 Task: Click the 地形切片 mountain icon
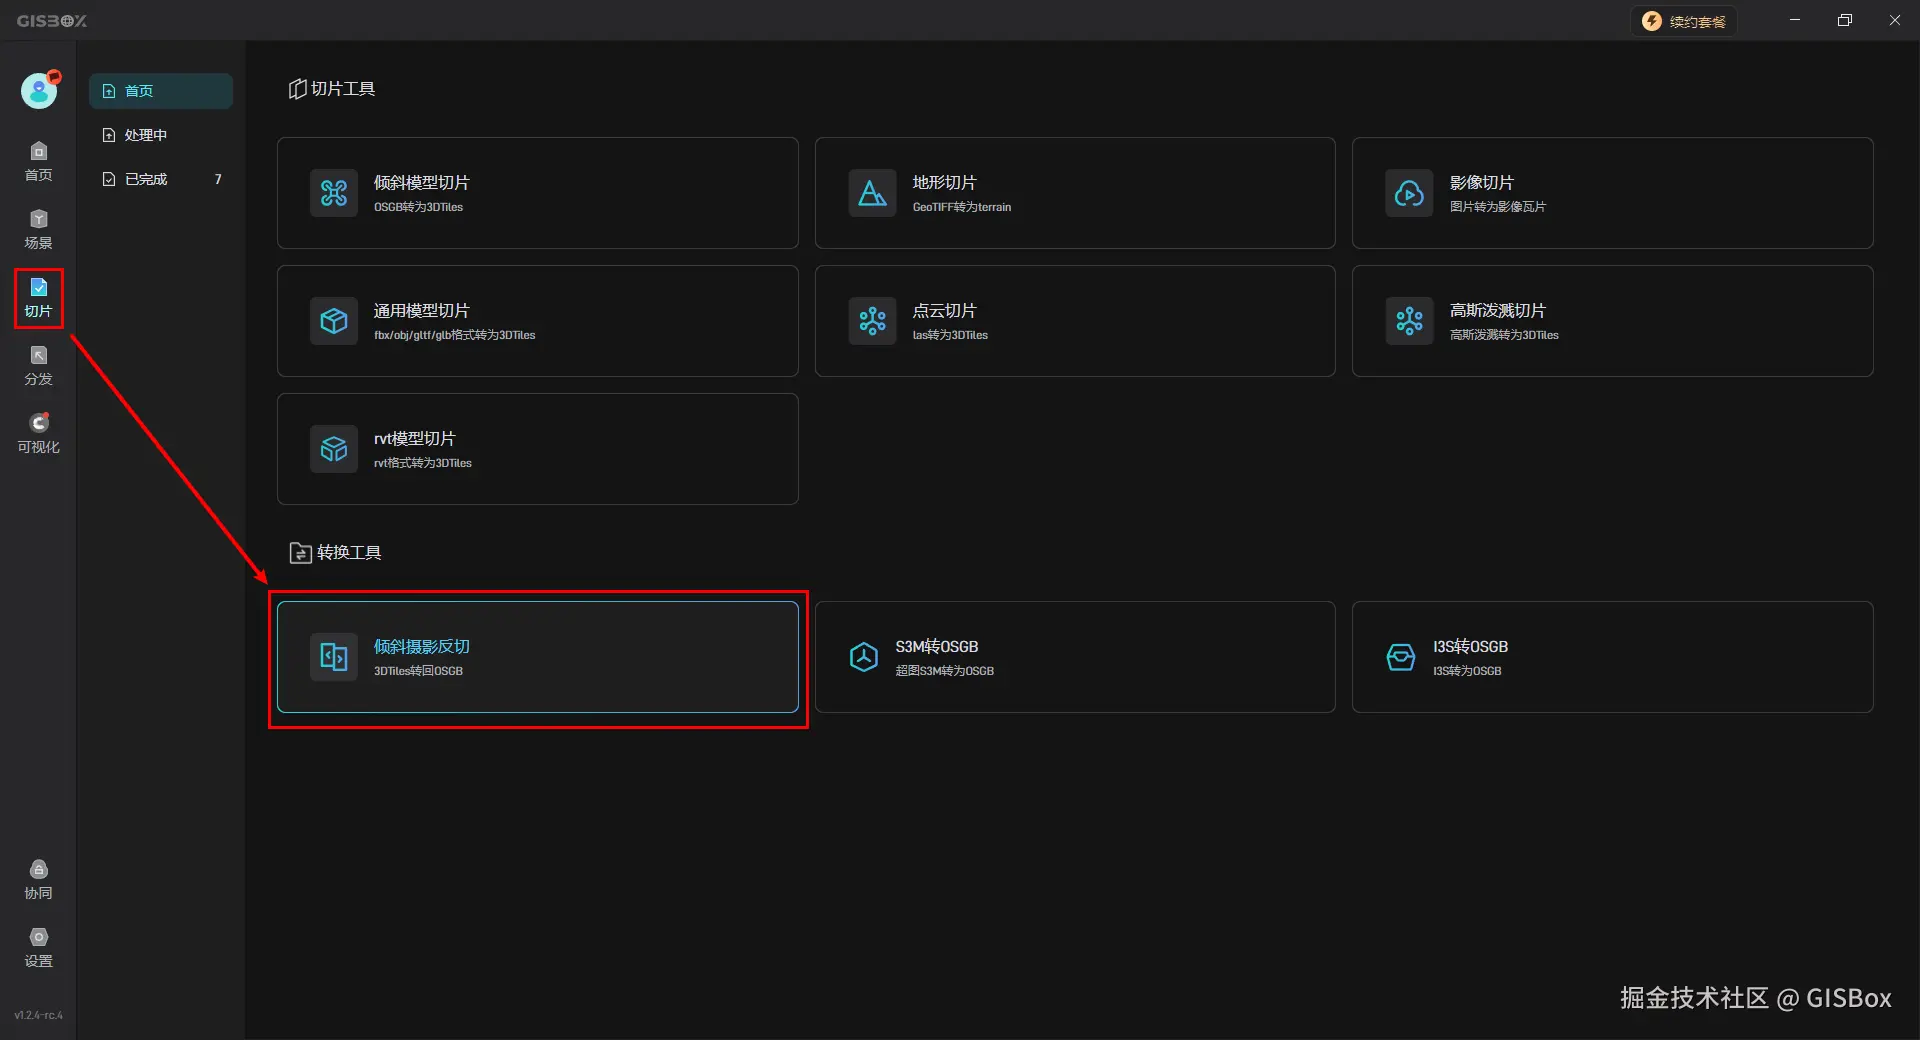872,193
